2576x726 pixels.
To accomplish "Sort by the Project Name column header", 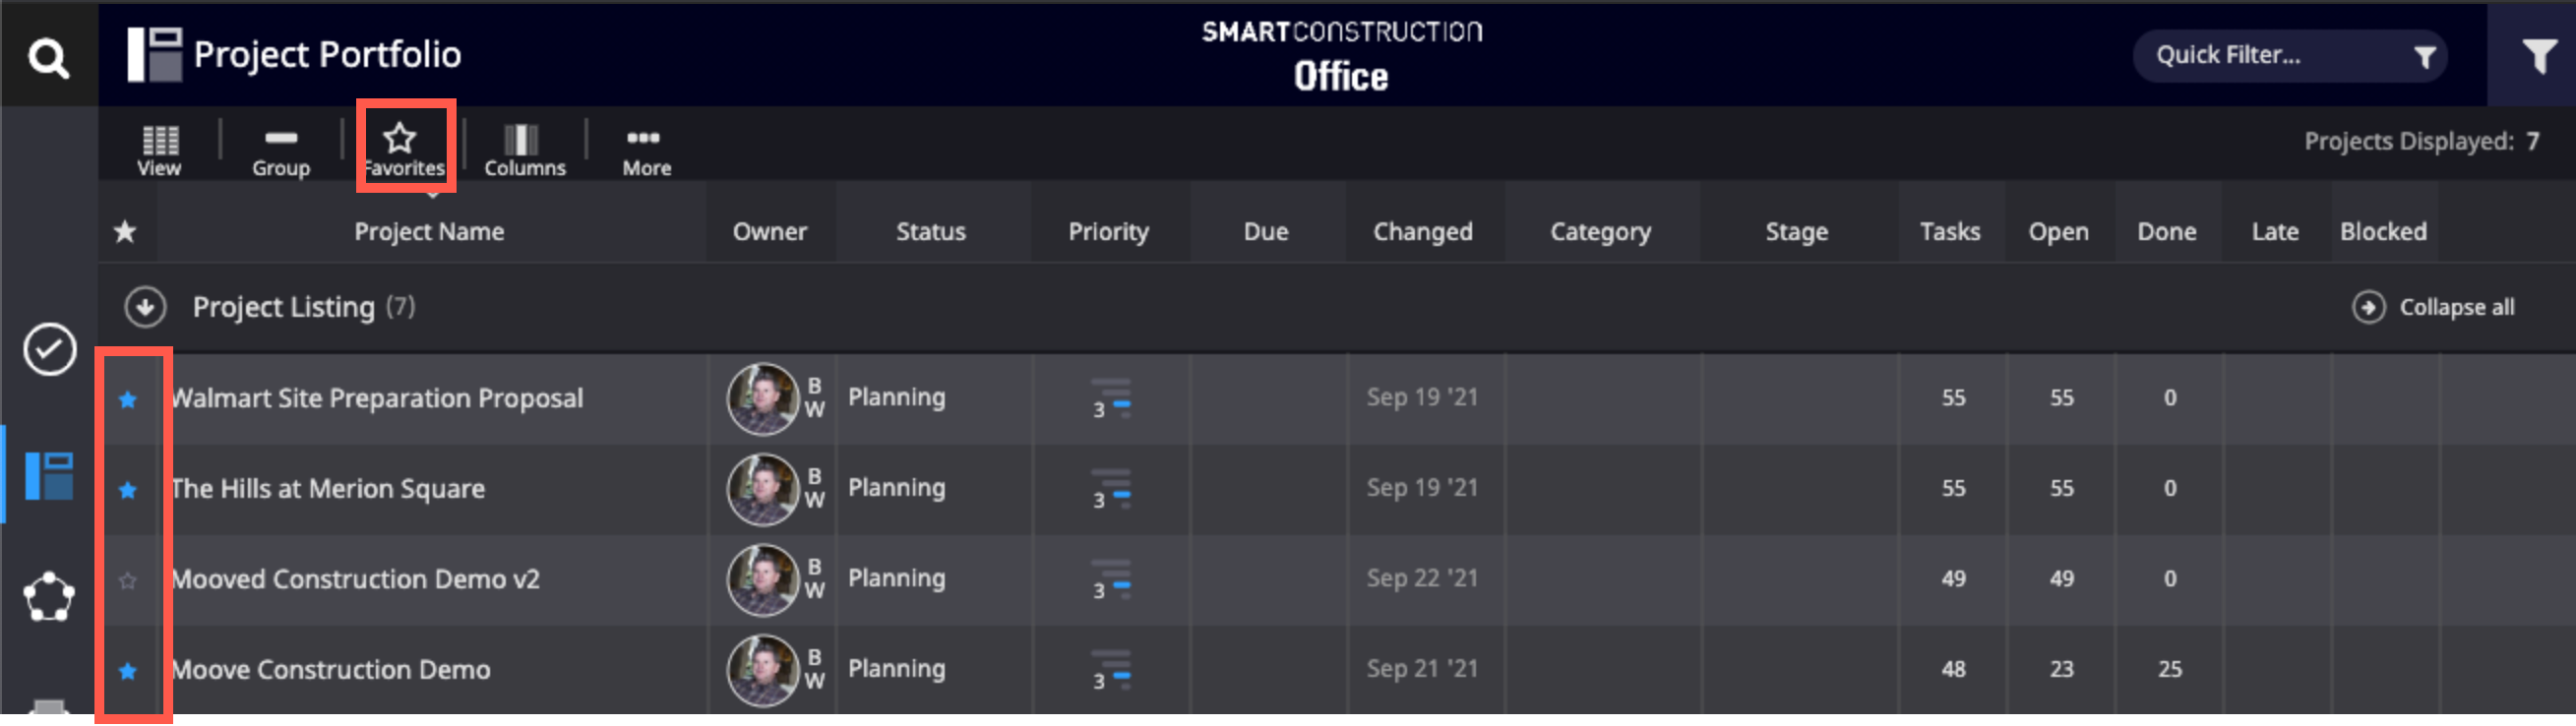I will [x=429, y=232].
